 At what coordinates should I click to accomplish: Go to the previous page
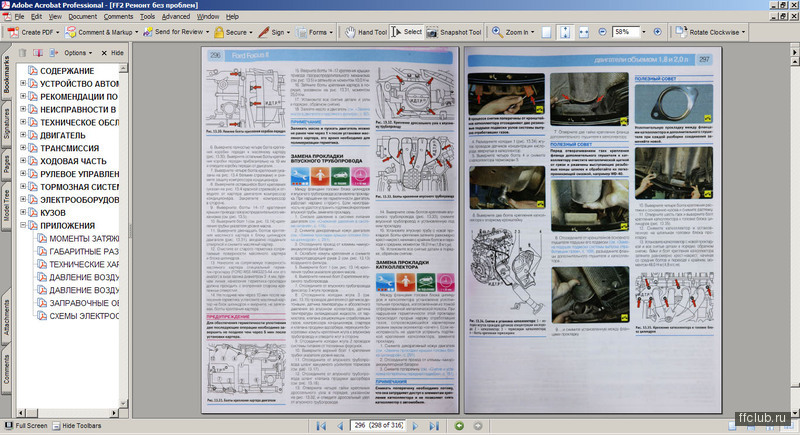[x=340, y=426]
